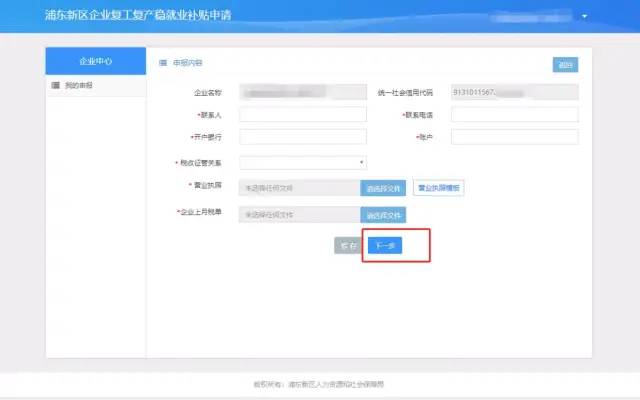
Task: Click the 暂存 (Save draft) button
Action: pos(346,245)
